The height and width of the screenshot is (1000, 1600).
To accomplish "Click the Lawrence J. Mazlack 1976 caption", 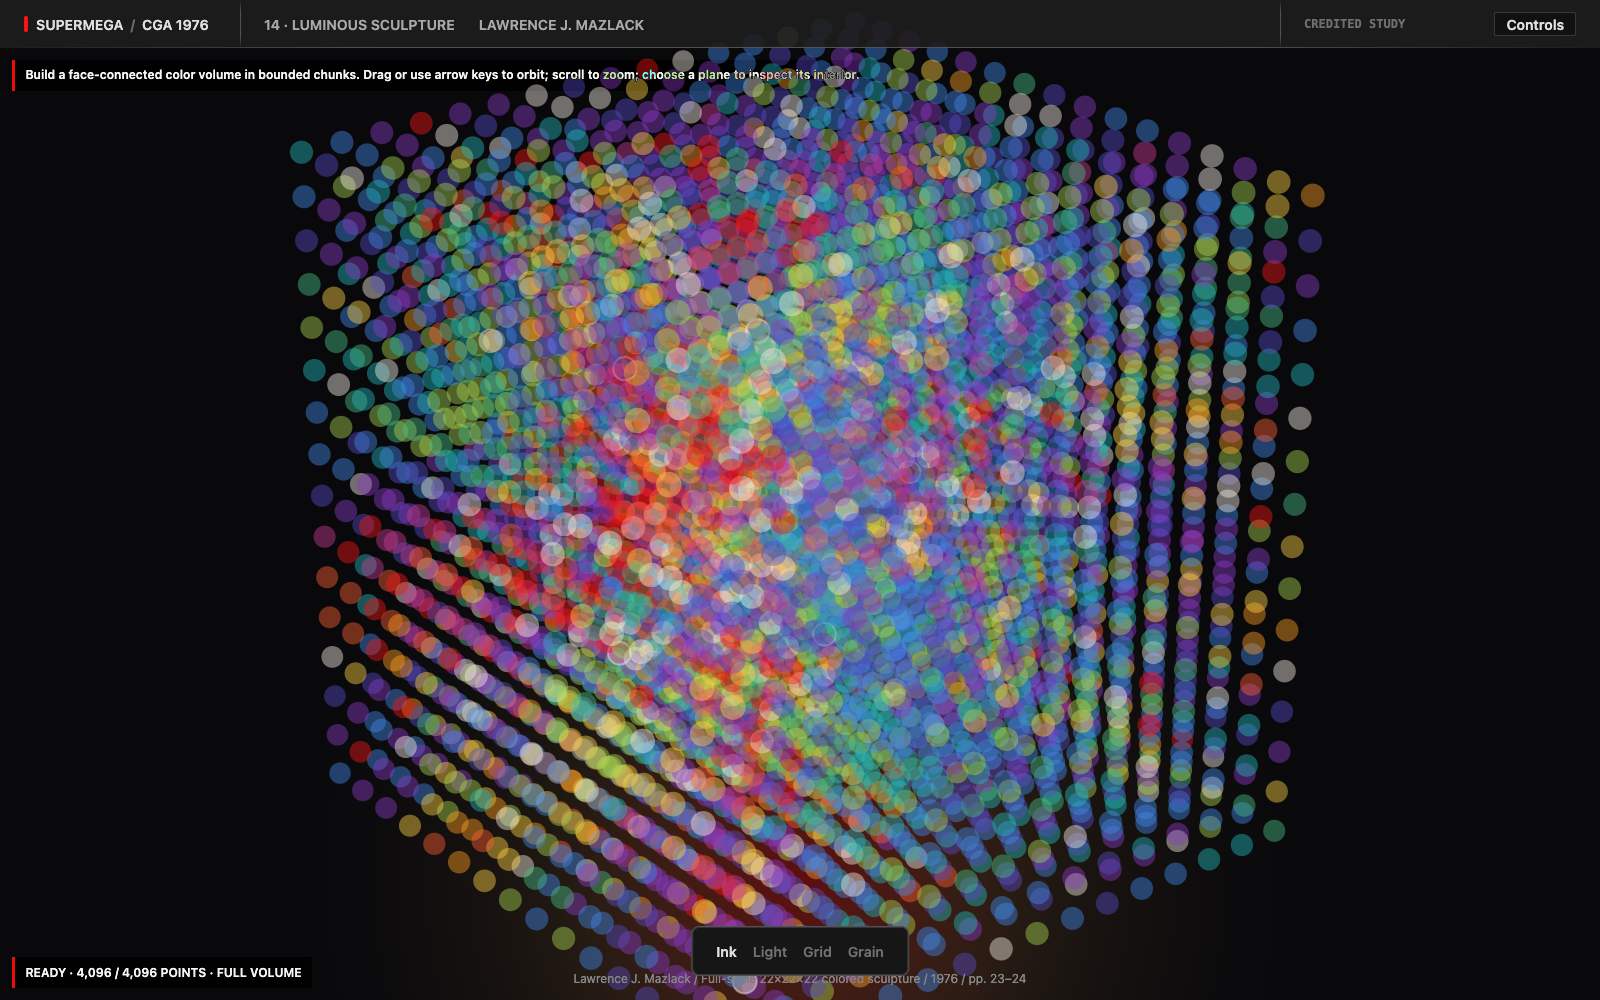I will (x=799, y=979).
